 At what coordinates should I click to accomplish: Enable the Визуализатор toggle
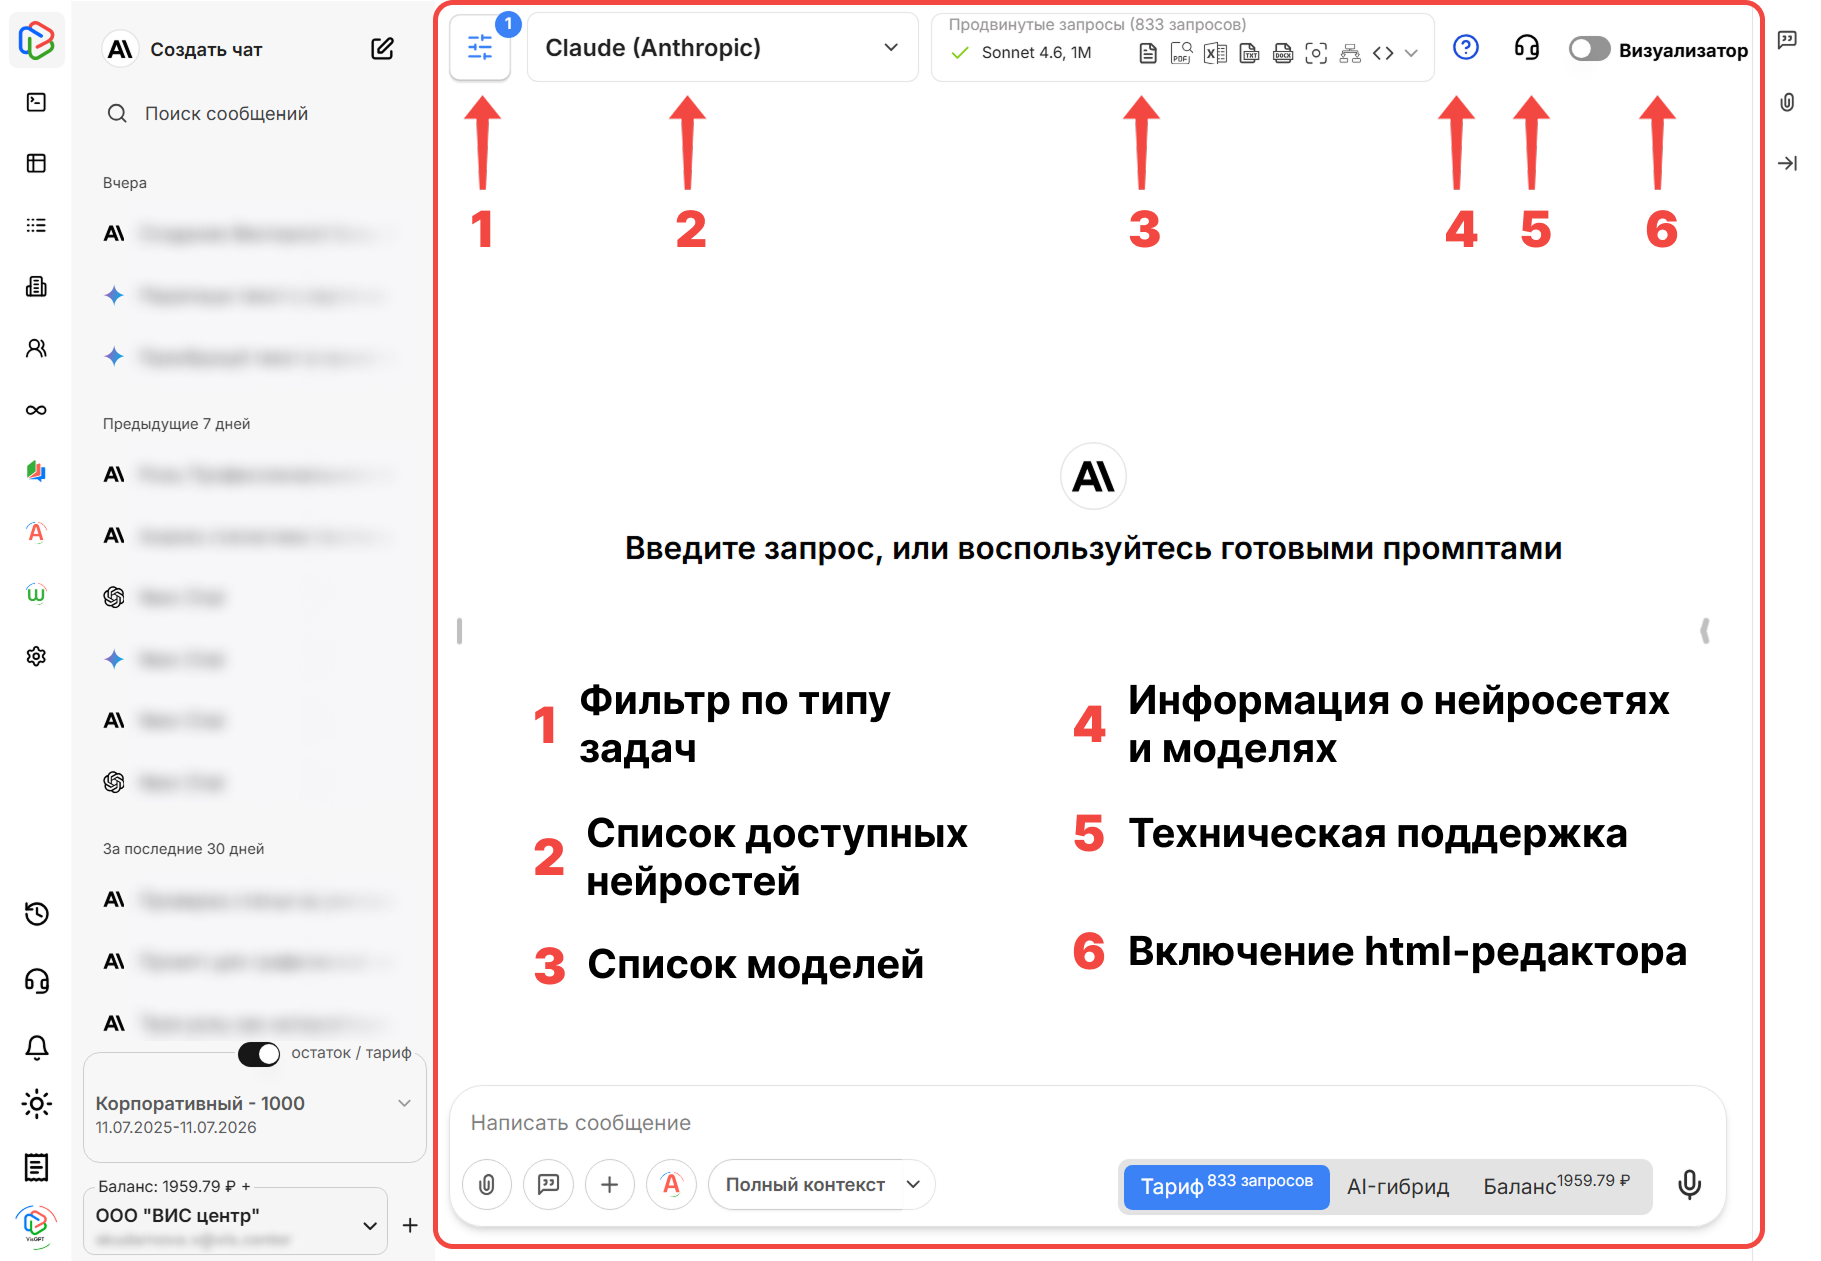pyautogui.click(x=1588, y=48)
